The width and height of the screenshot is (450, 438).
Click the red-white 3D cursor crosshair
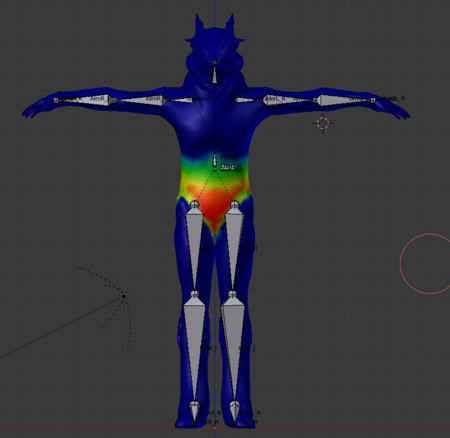(323, 123)
